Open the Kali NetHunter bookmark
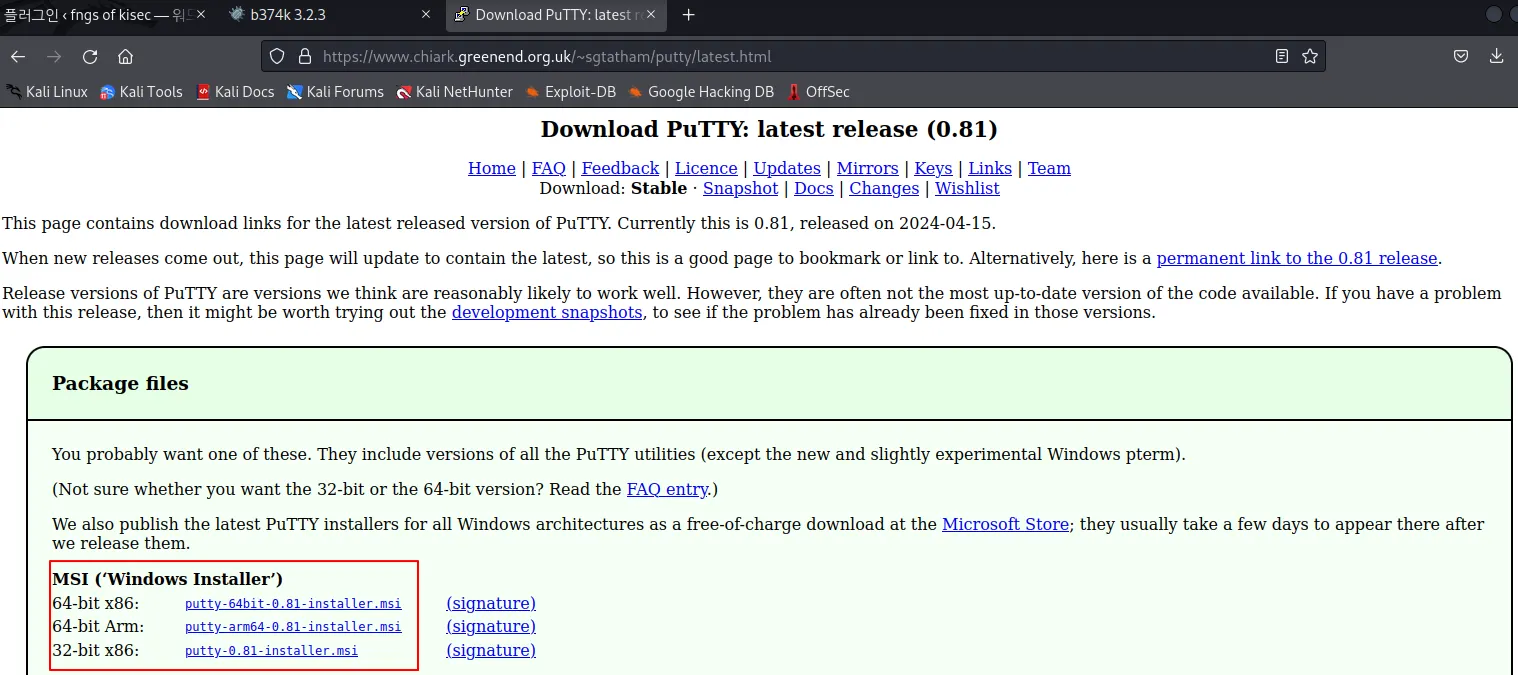 (x=454, y=91)
